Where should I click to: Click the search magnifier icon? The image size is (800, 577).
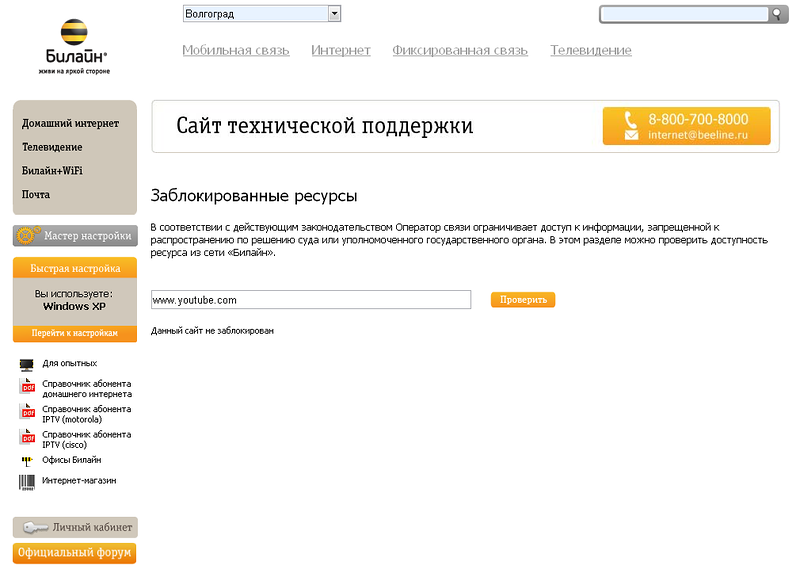pyautogui.click(x=777, y=14)
